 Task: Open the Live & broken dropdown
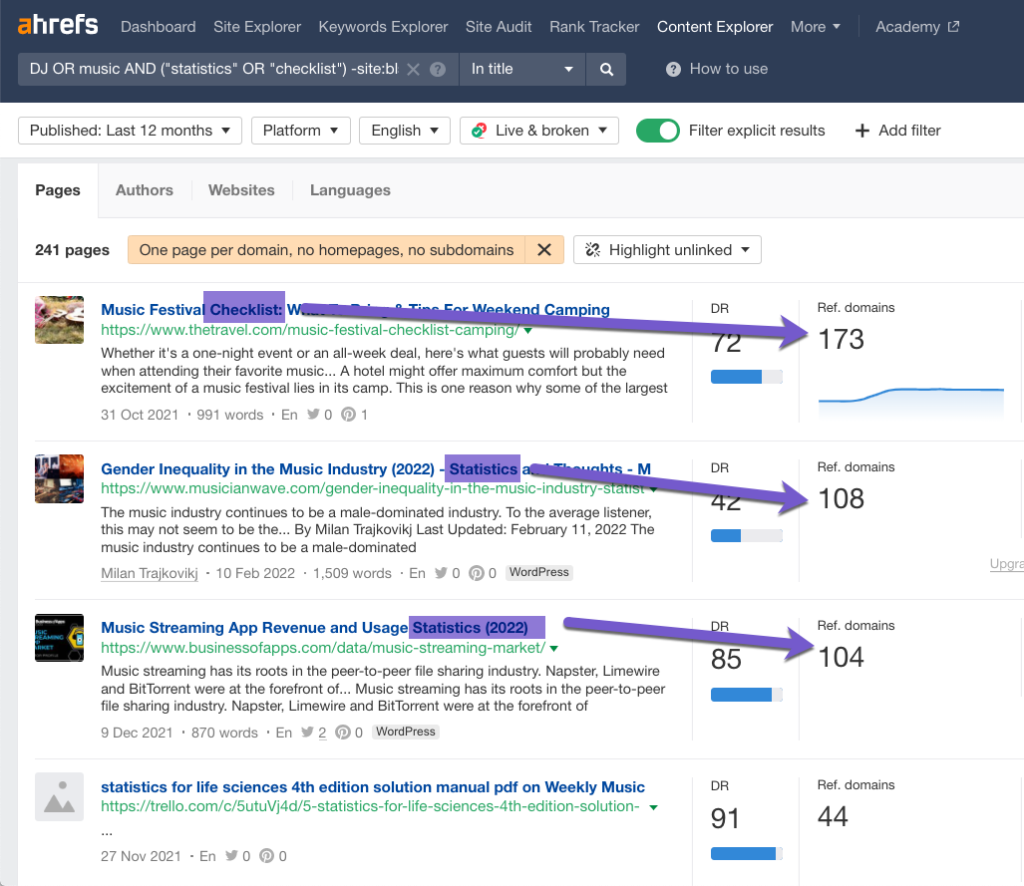(539, 131)
